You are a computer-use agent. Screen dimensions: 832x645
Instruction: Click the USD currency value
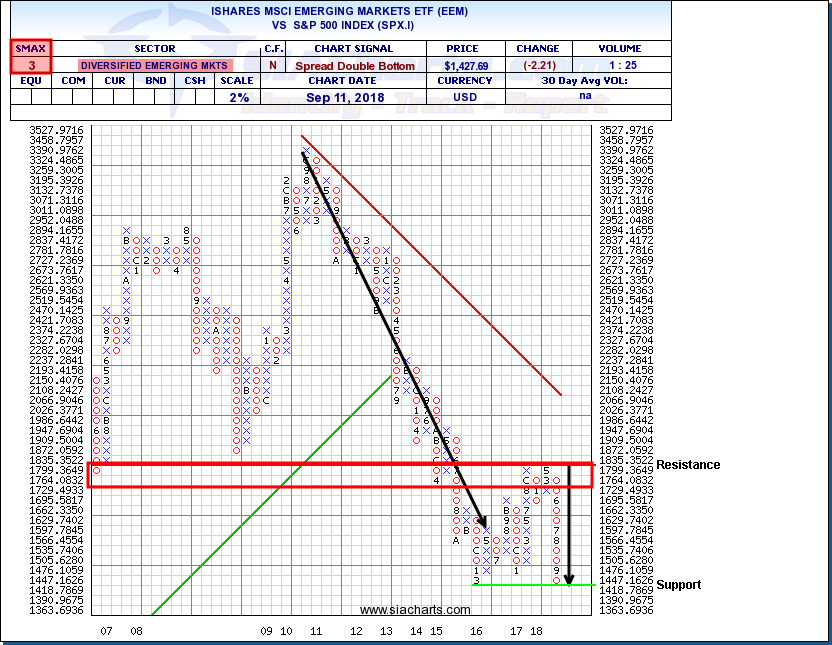click(465, 97)
